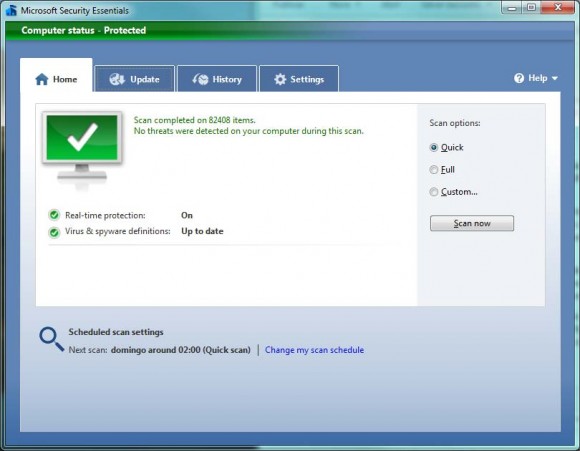Click the green monitor checkmark status icon
The width and height of the screenshot is (580, 451).
click(x=82, y=149)
